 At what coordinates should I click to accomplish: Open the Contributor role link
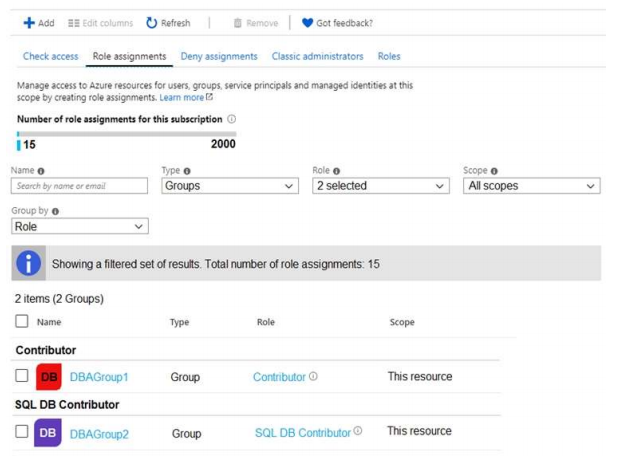tap(279, 377)
